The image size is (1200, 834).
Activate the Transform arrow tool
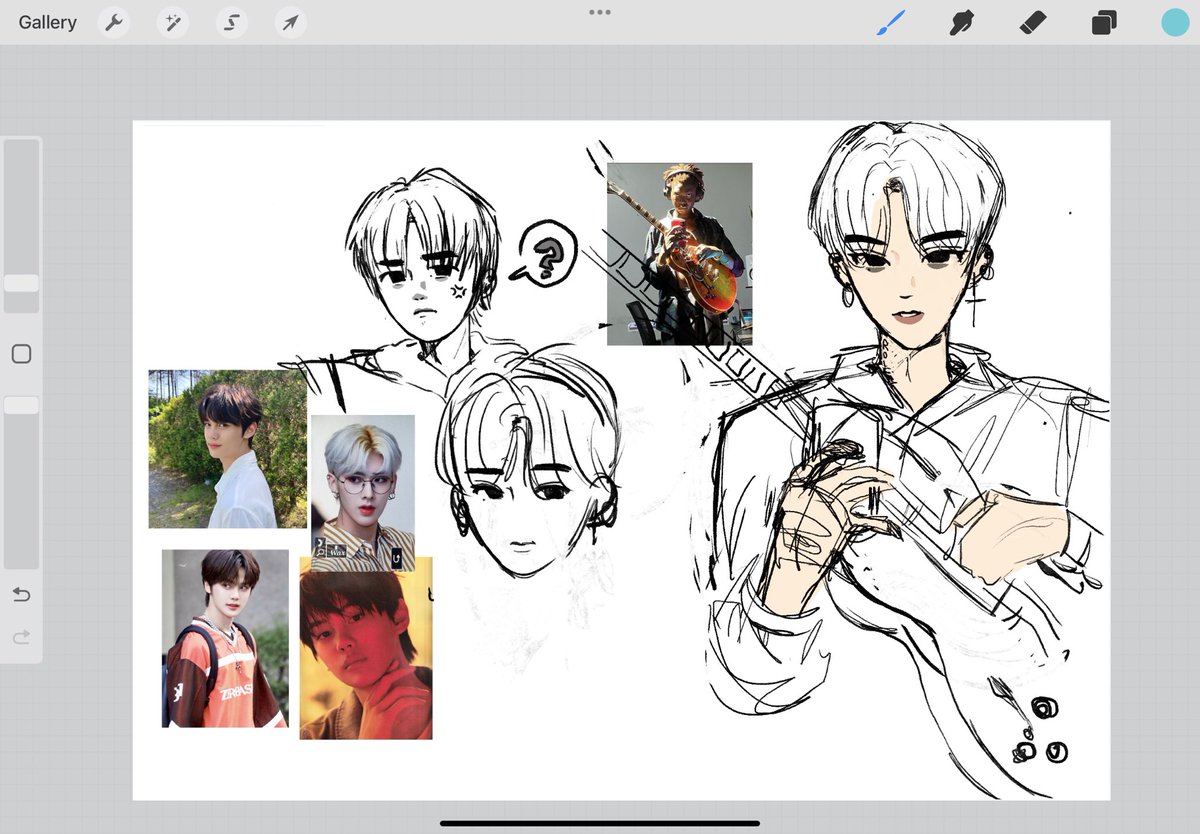pos(290,22)
